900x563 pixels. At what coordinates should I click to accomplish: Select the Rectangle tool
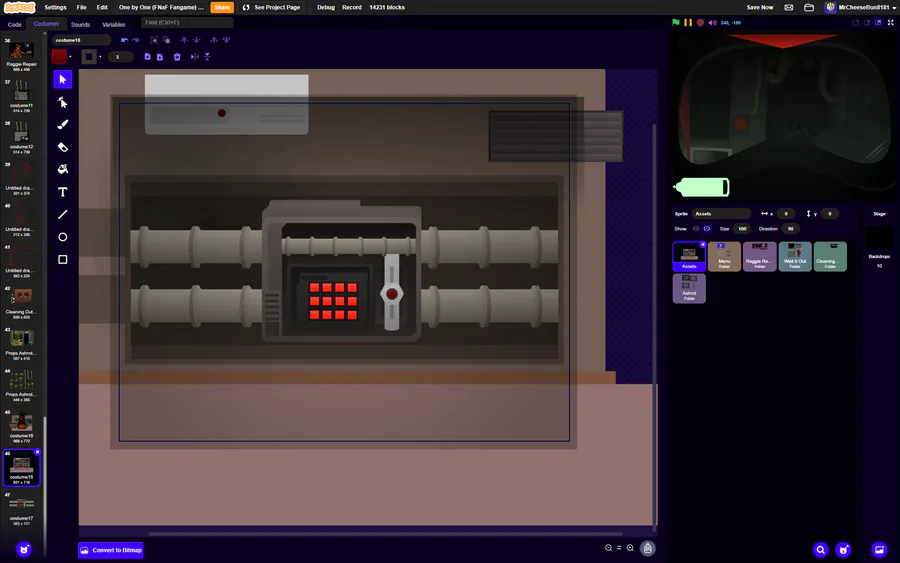[63, 259]
